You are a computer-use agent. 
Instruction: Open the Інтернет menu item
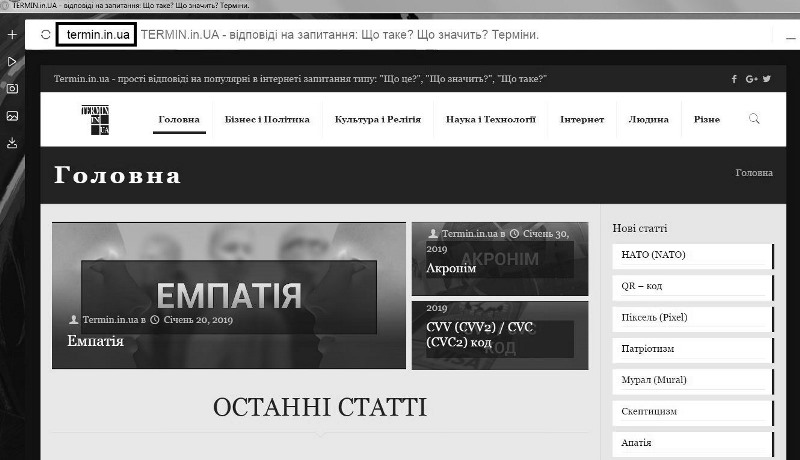coord(582,119)
